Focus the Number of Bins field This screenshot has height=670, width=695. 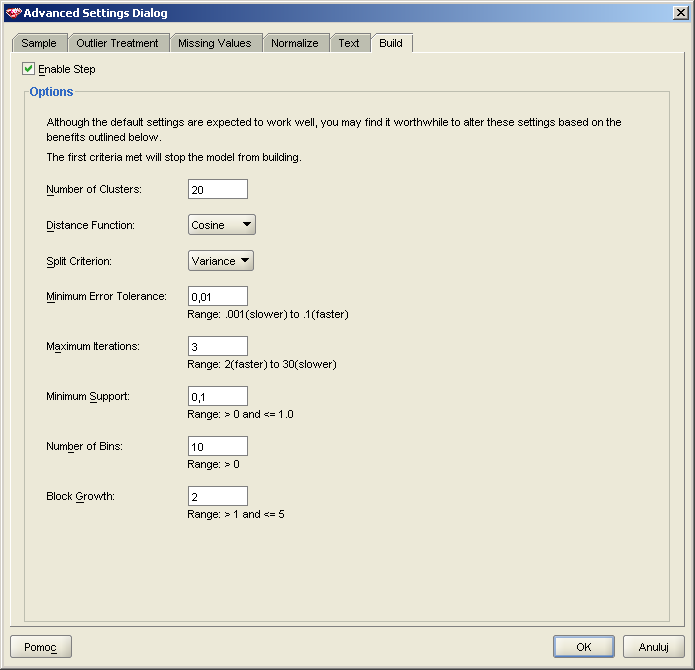click(218, 446)
